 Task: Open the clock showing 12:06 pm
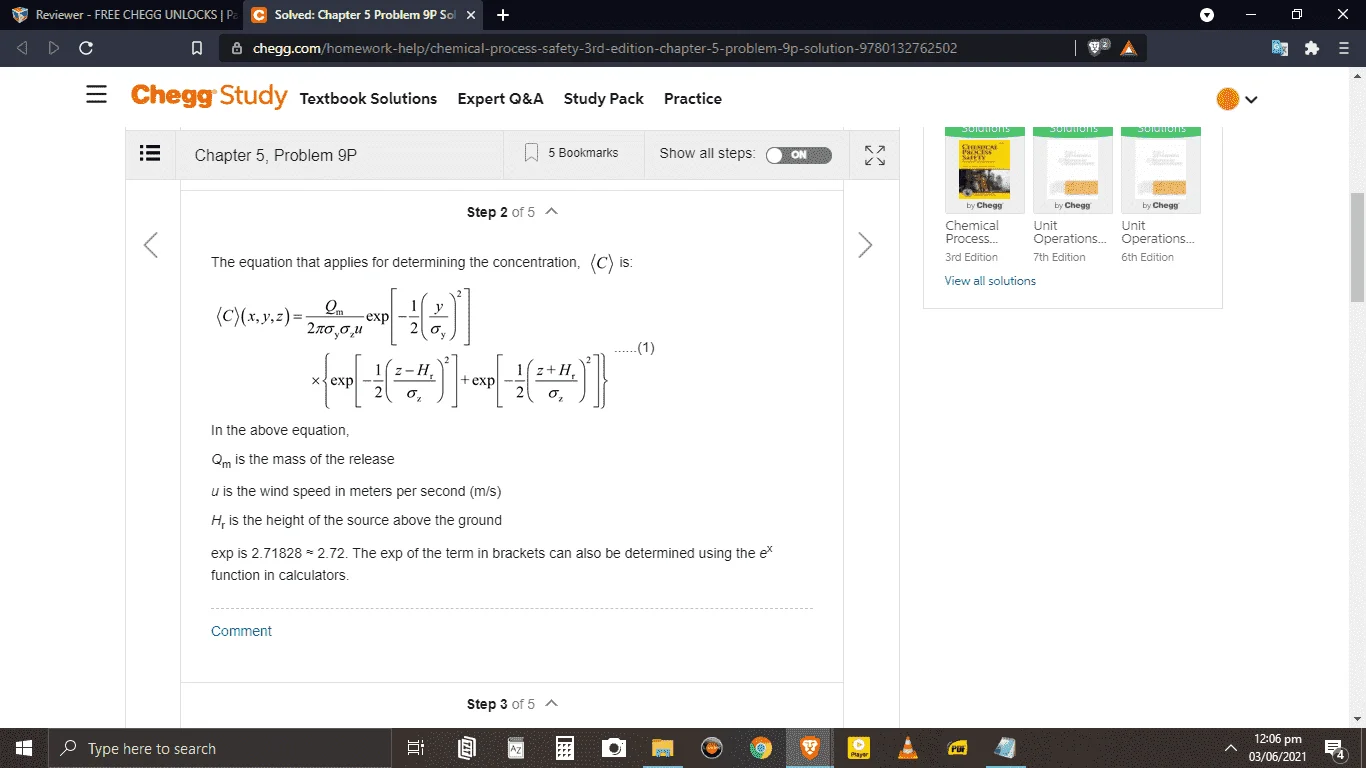tap(1277, 748)
